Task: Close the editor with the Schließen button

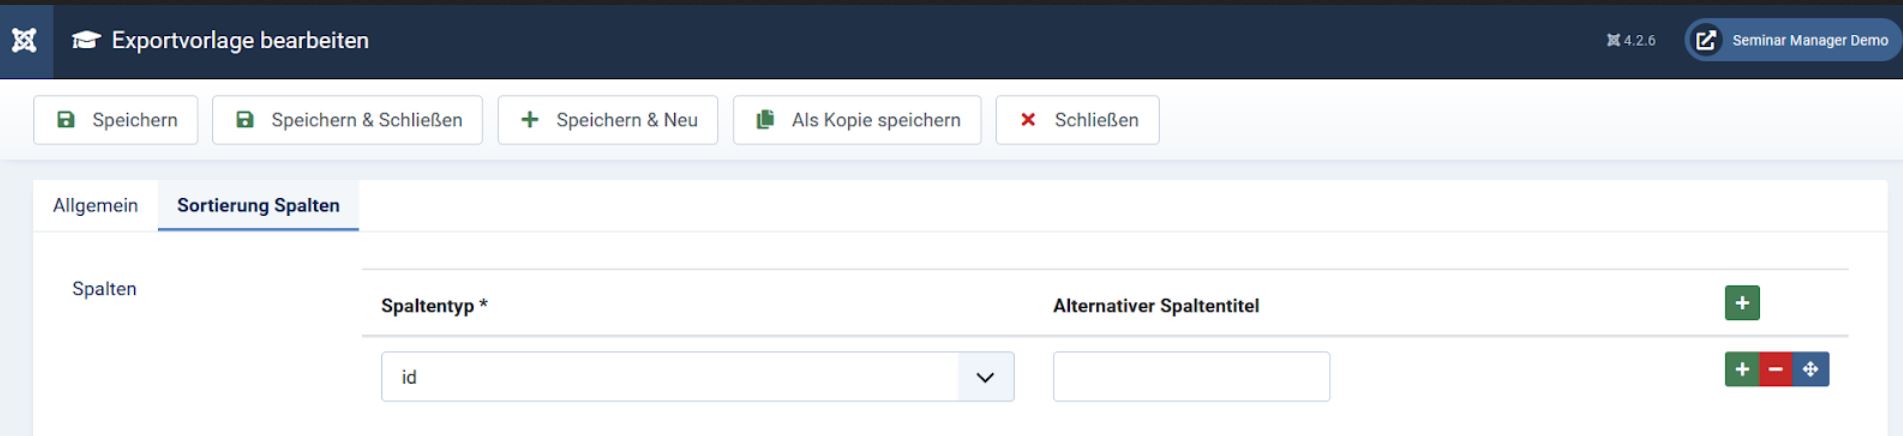Action: click(x=1077, y=120)
